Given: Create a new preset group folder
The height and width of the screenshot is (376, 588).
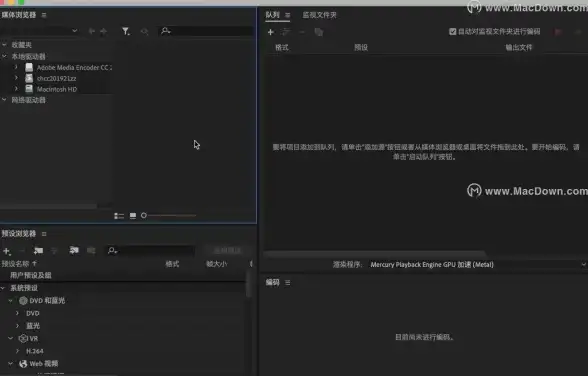Looking at the screenshot, I should click(x=38, y=251).
